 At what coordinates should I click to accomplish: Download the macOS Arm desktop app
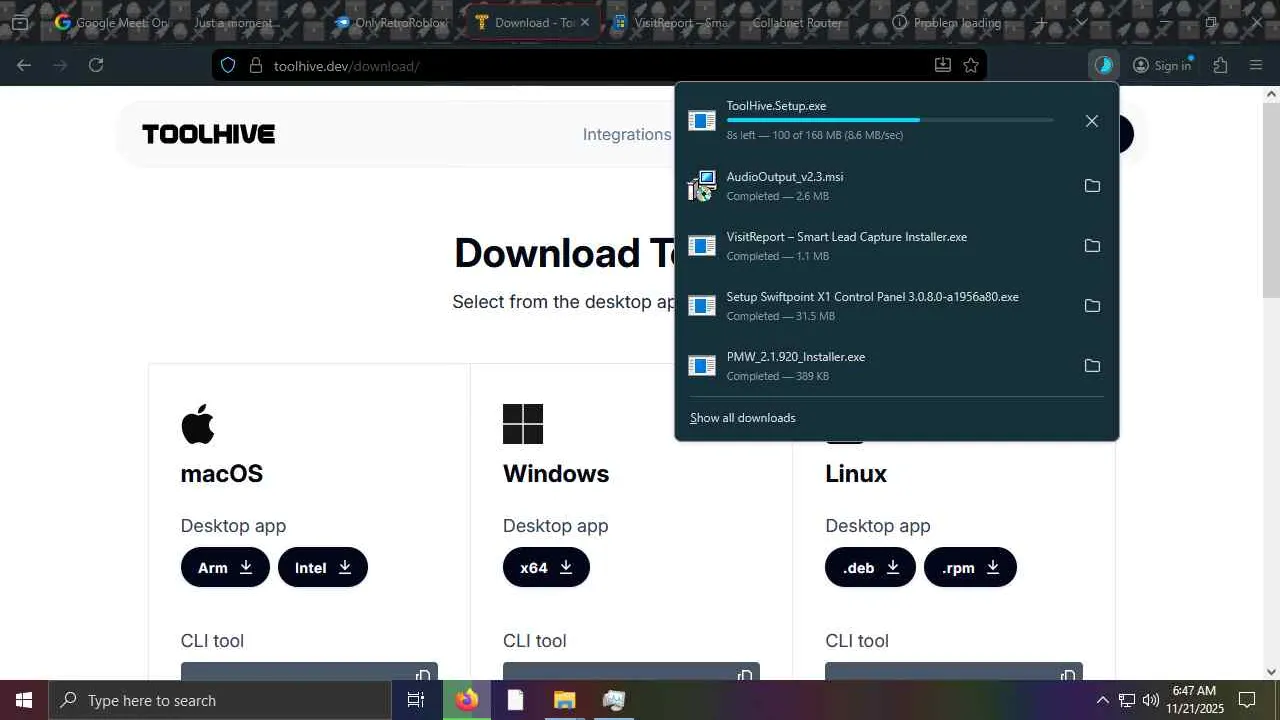coord(225,567)
